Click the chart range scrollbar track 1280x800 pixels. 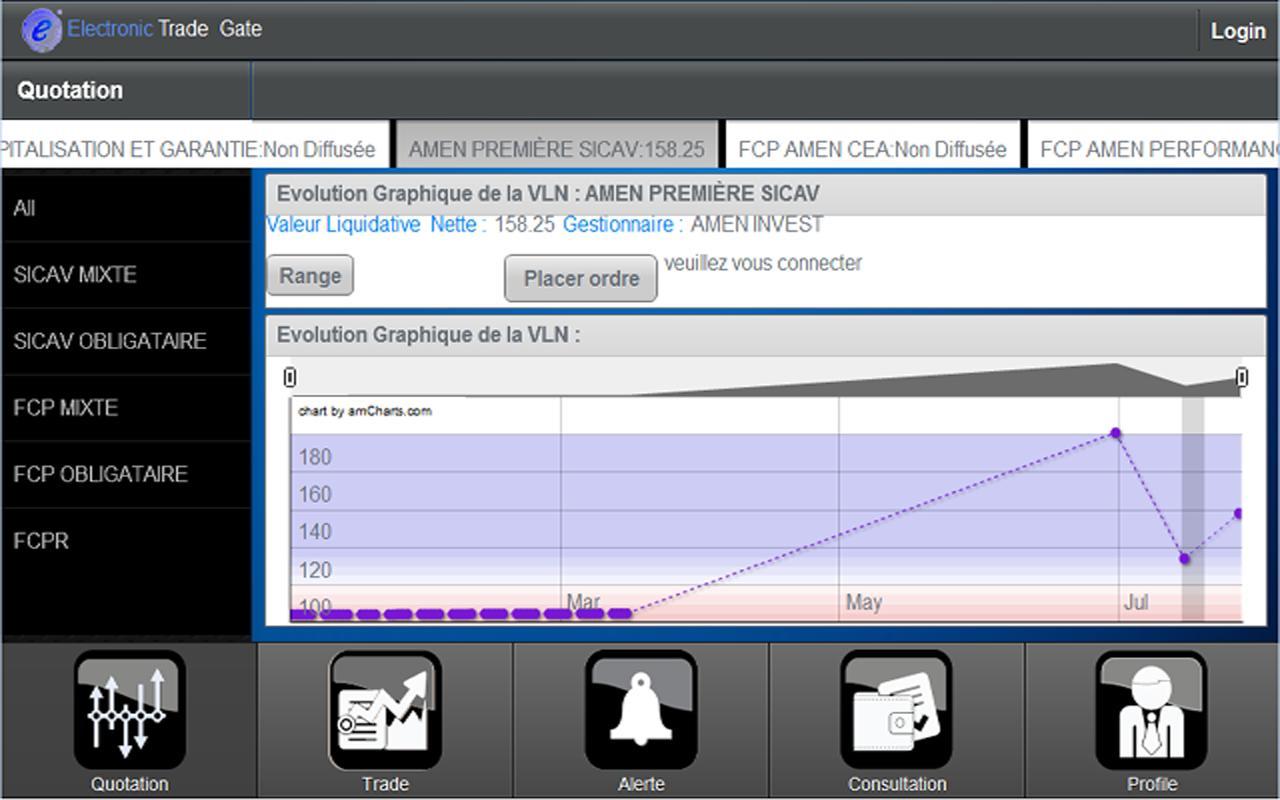click(766, 378)
